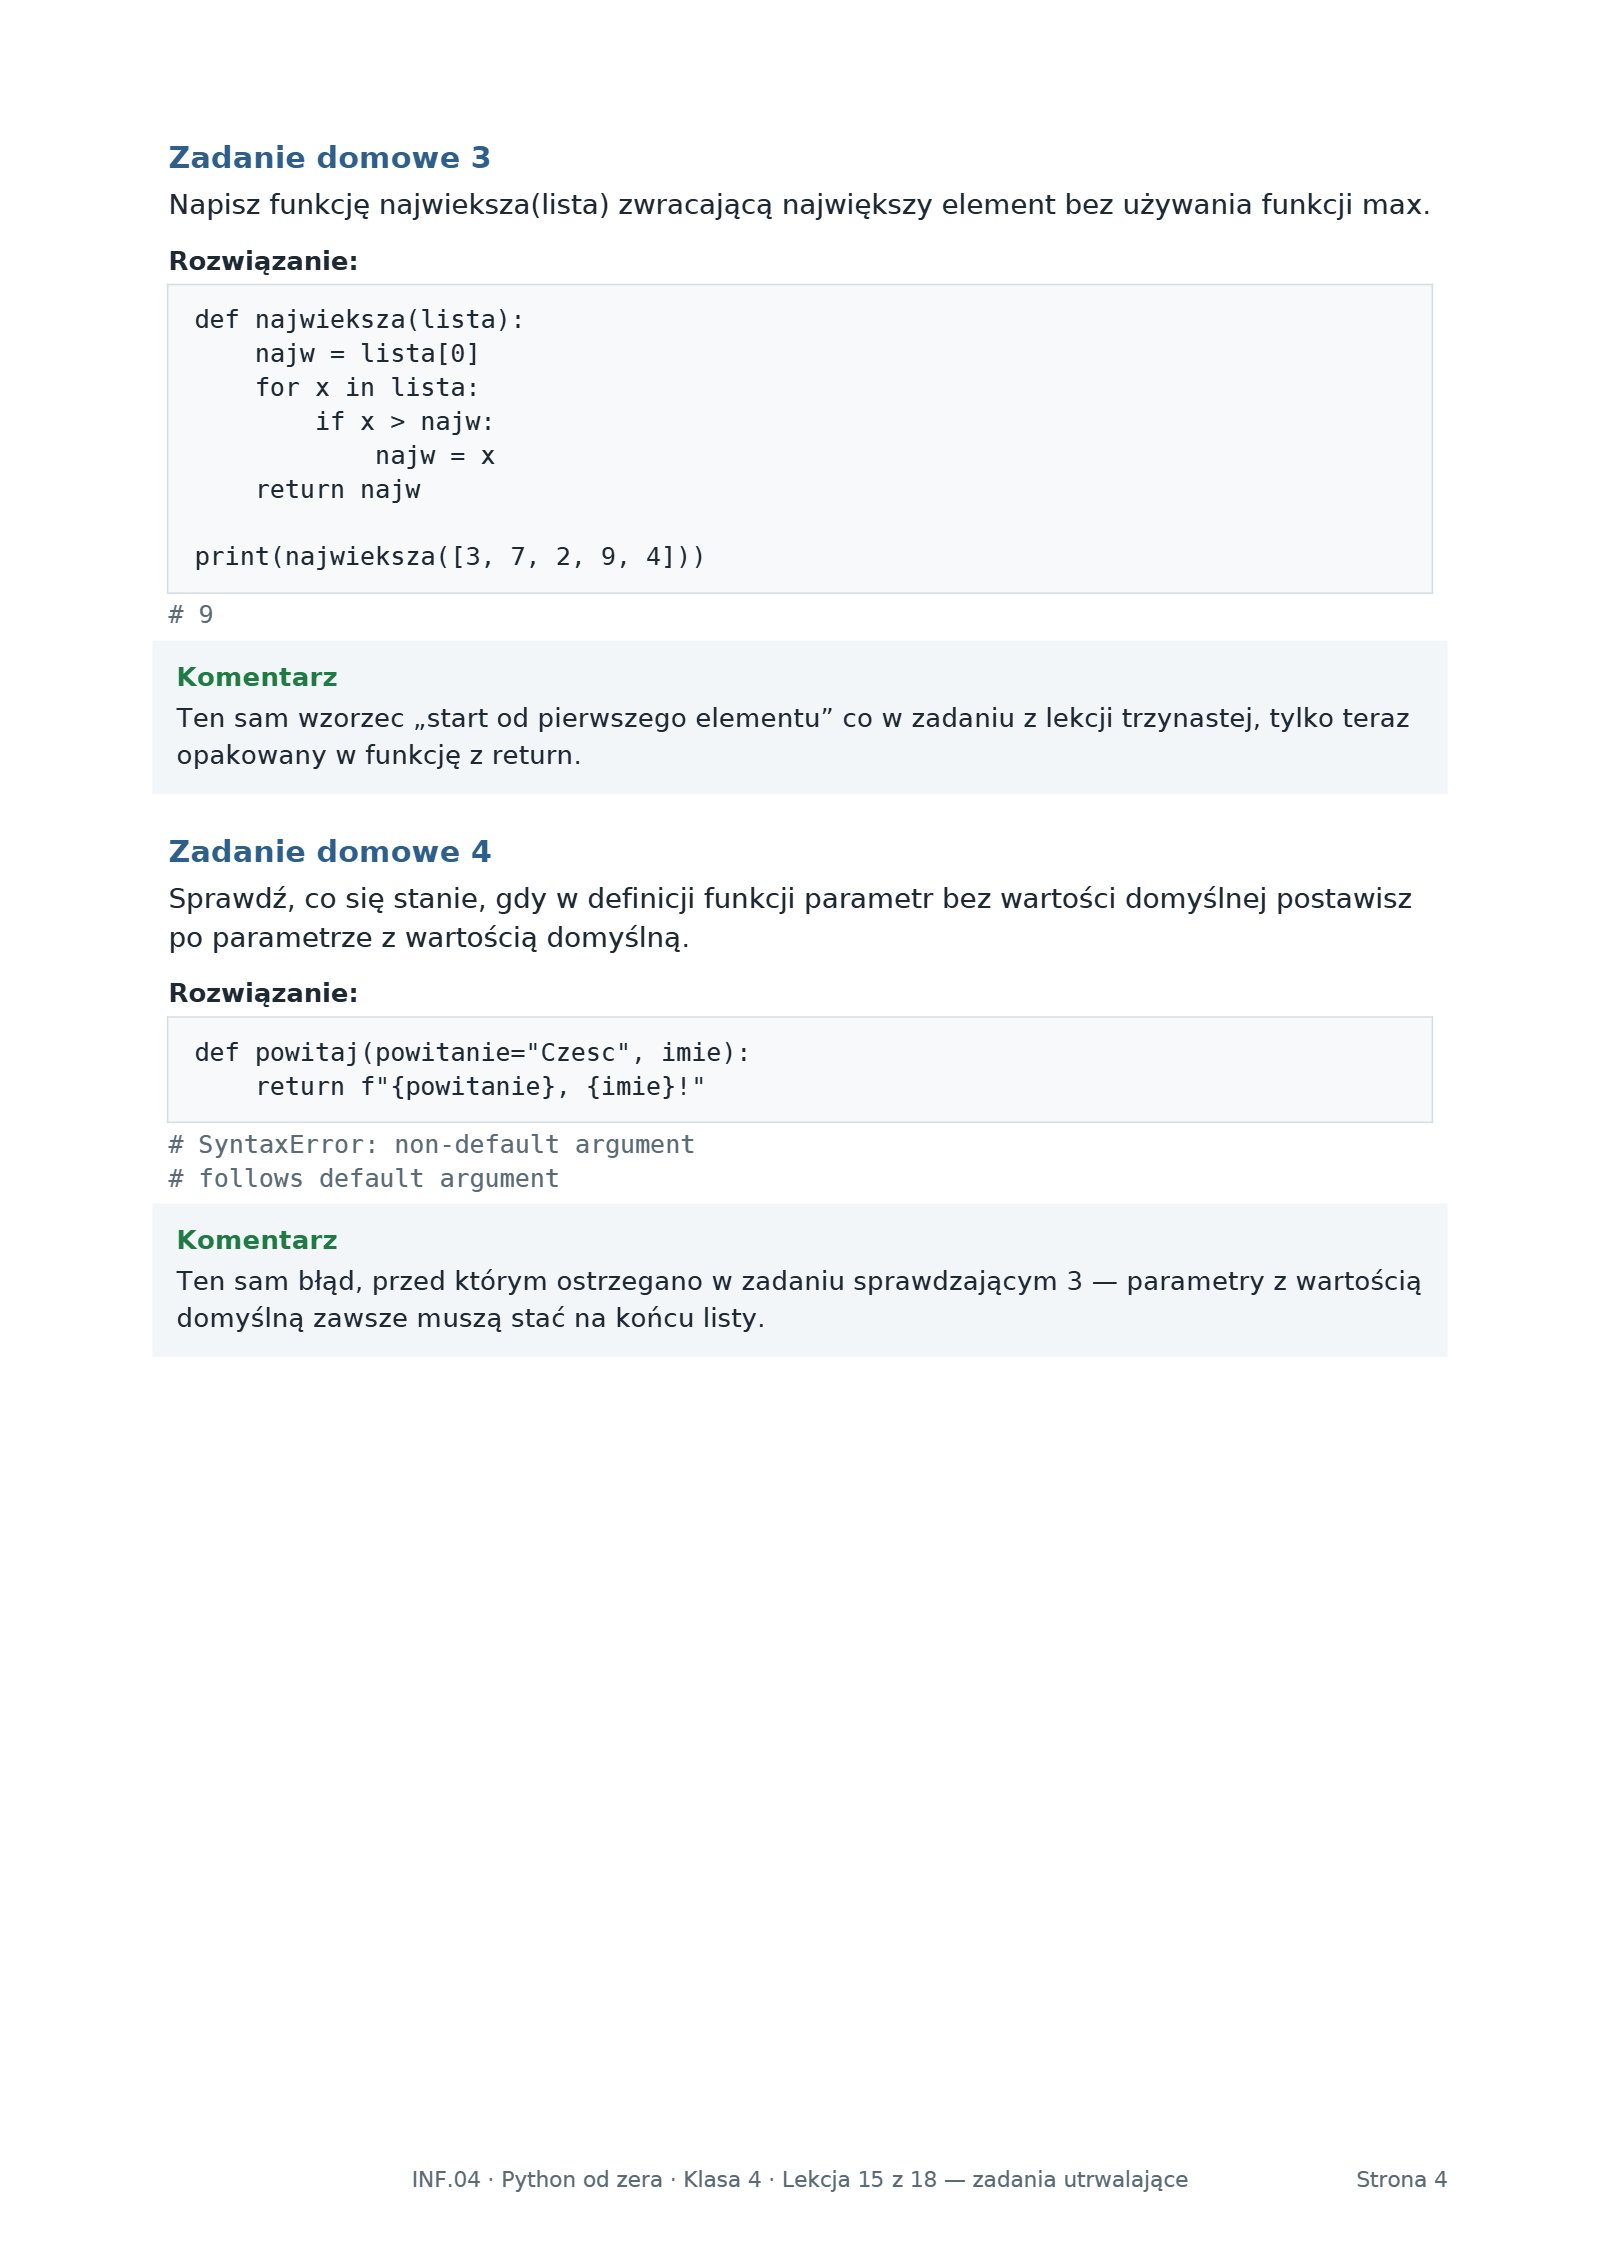Click the heading Zadanie domowe 4
1600x2263 pixels.
coord(329,852)
